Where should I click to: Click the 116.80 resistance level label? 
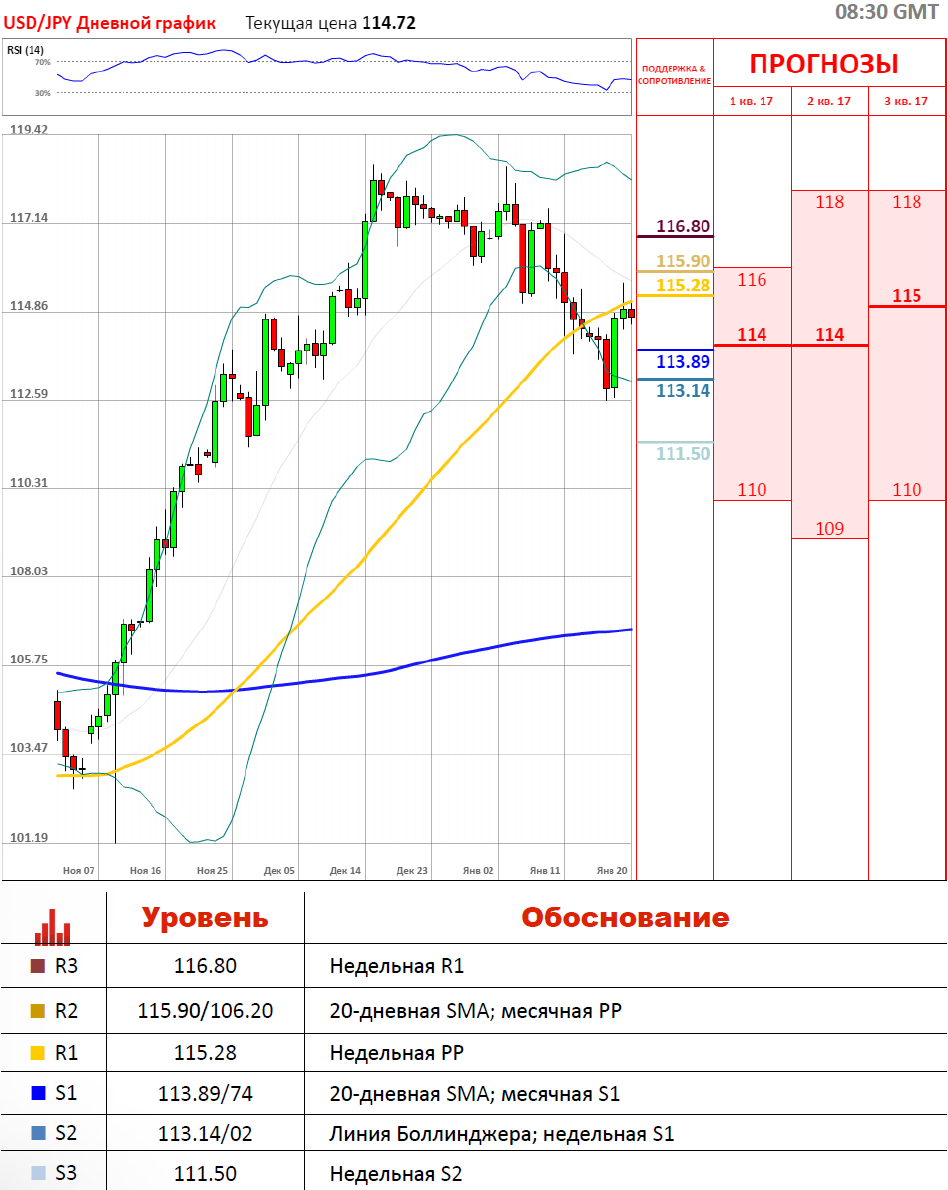[683, 226]
